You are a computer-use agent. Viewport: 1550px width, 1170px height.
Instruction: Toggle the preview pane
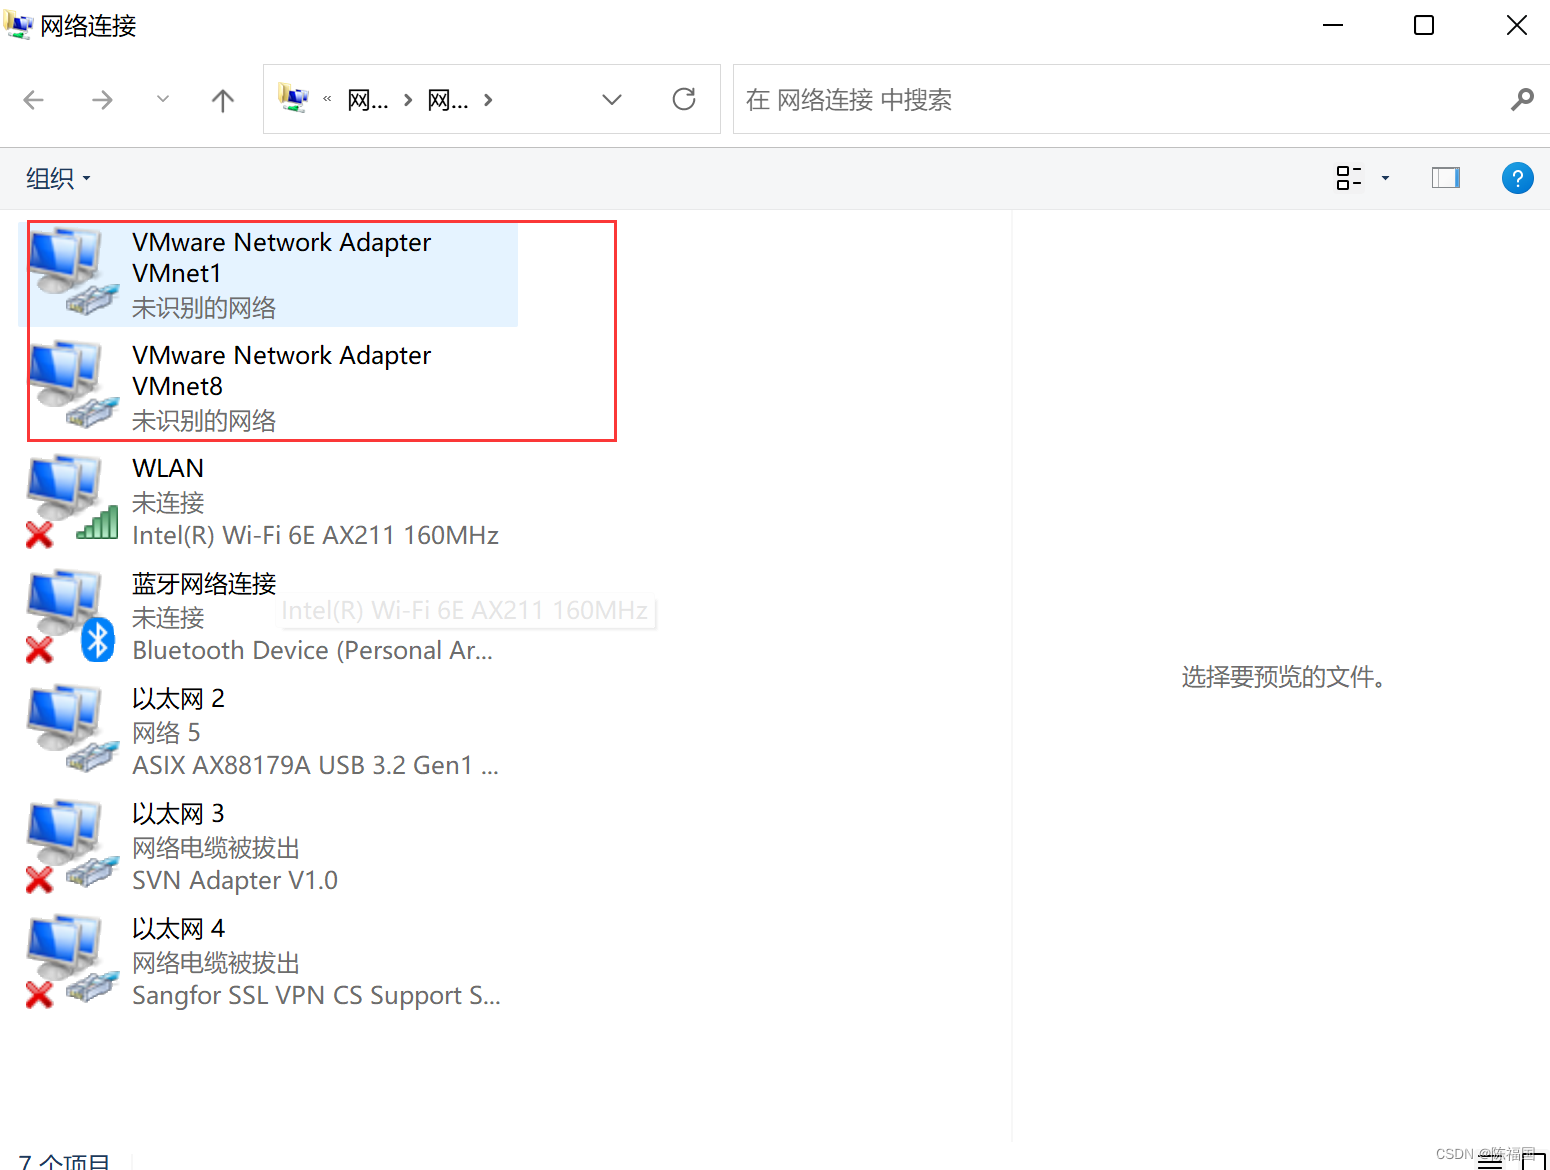[1446, 178]
